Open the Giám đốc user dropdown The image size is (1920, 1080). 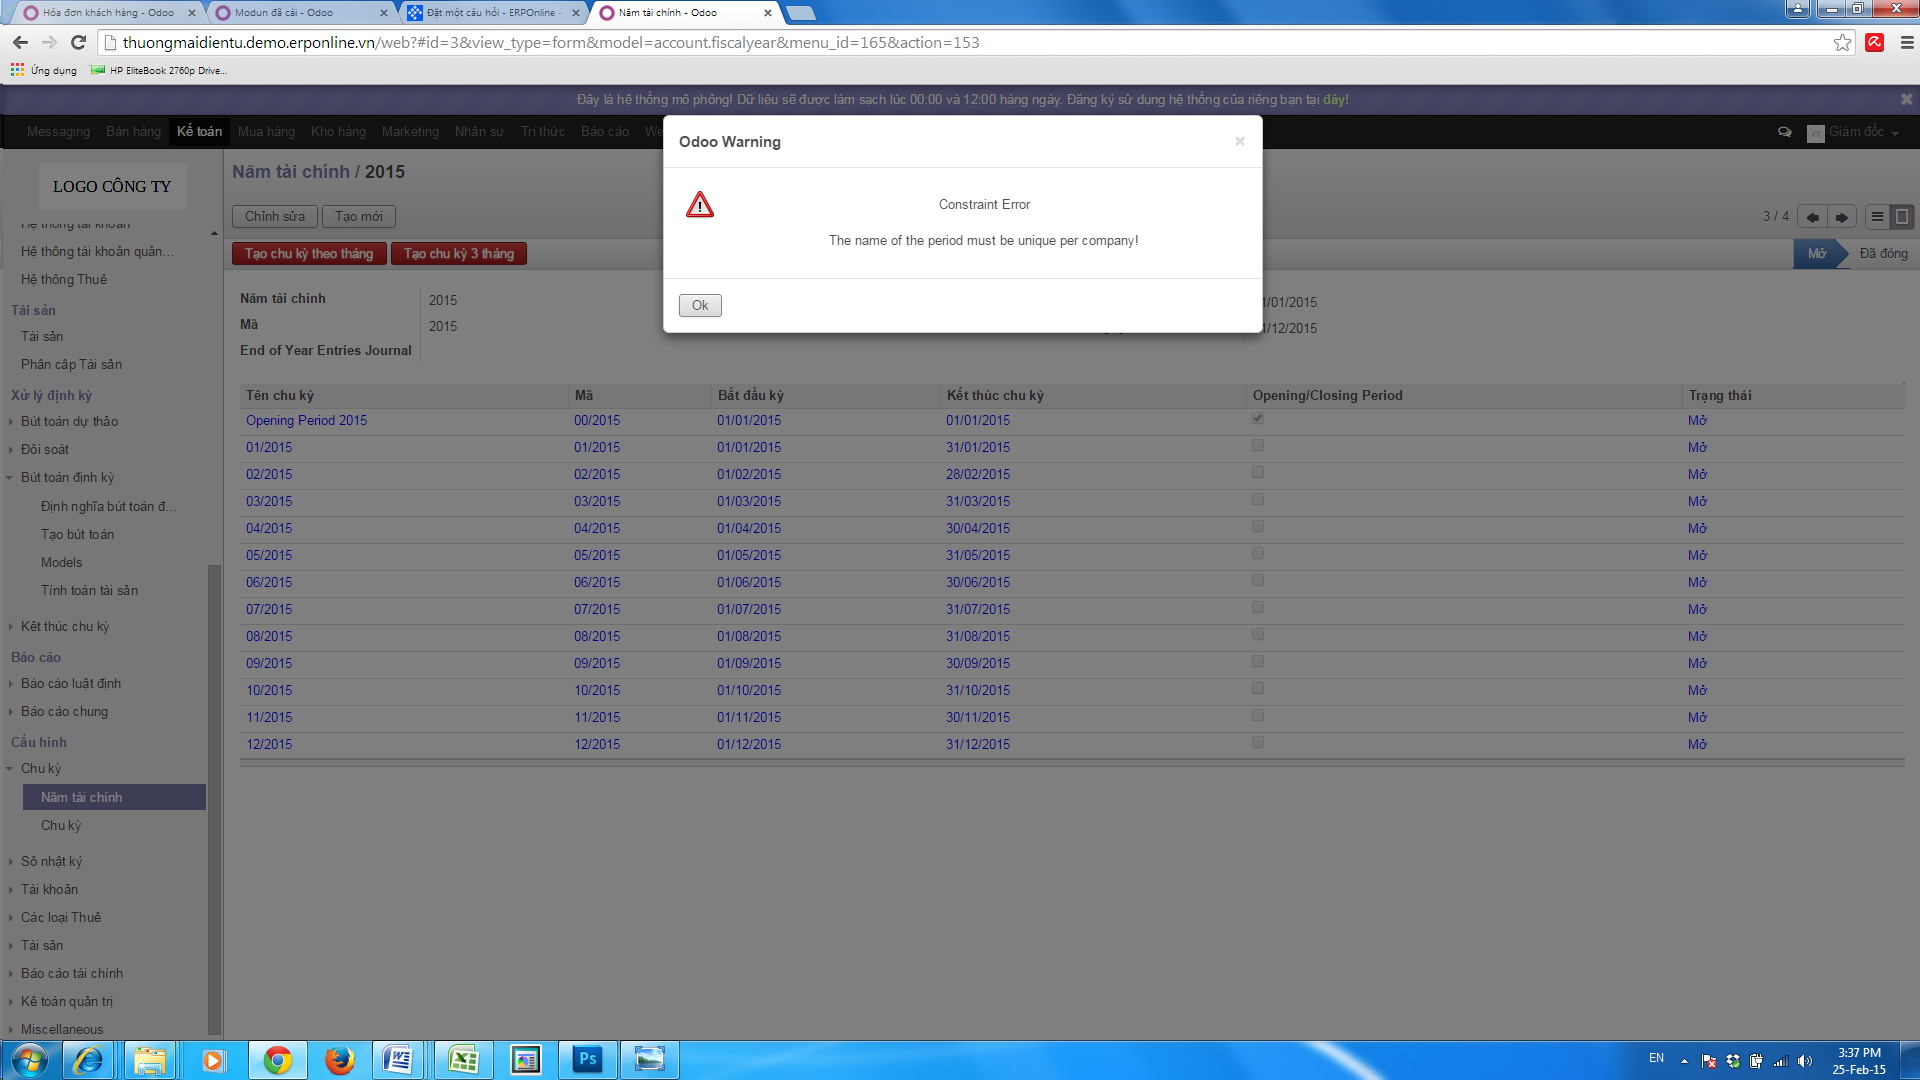point(1853,132)
